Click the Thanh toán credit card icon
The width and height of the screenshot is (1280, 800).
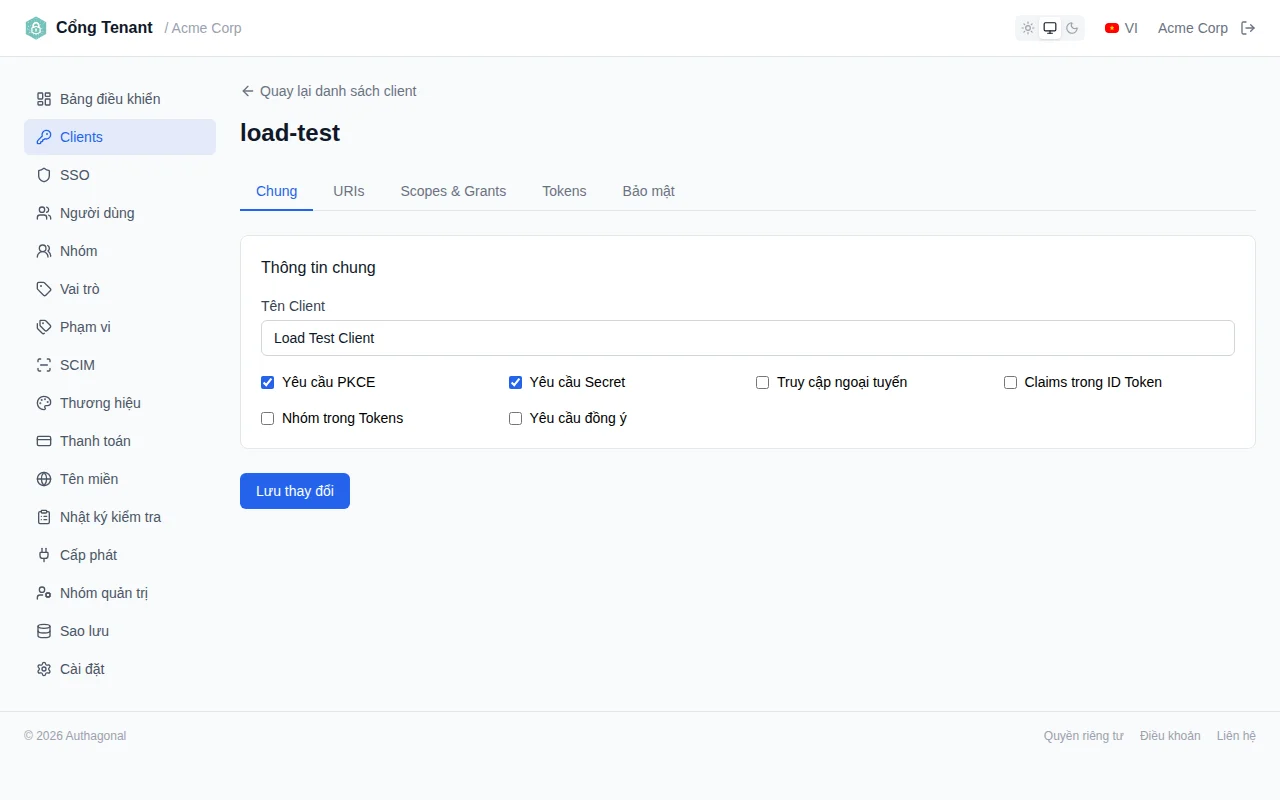click(44, 441)
